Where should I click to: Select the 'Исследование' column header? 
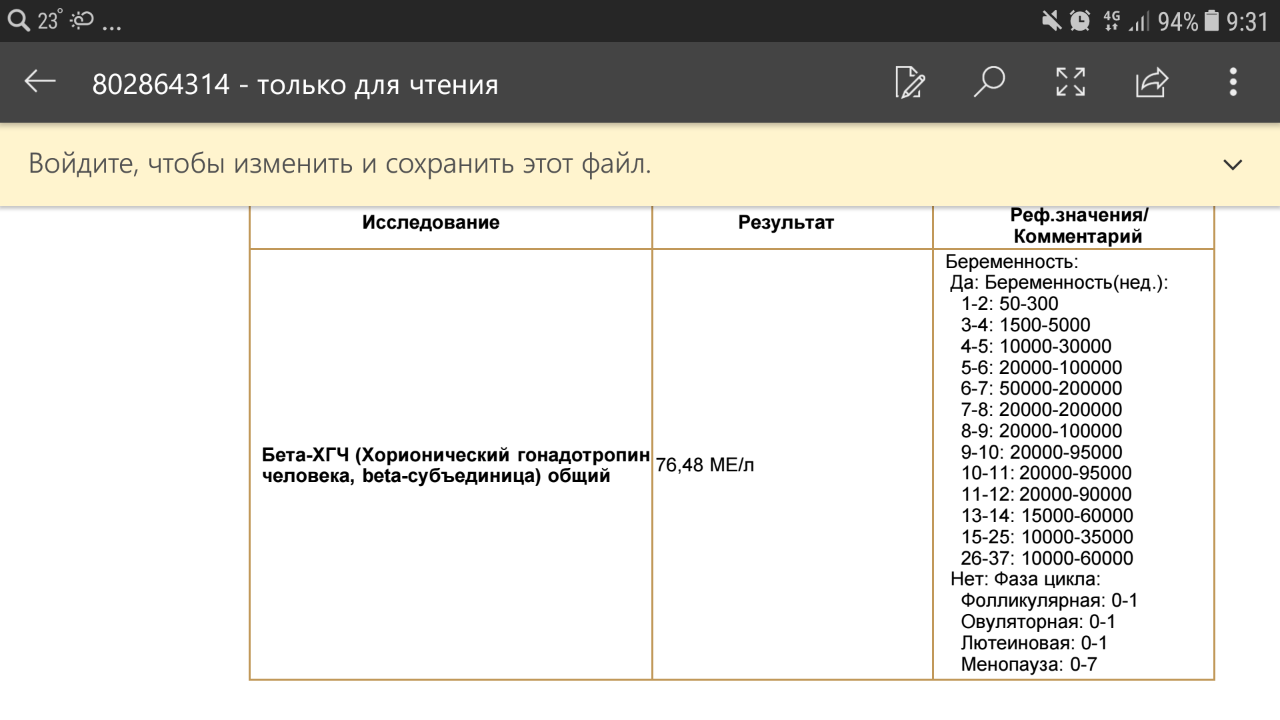(430, 223)
